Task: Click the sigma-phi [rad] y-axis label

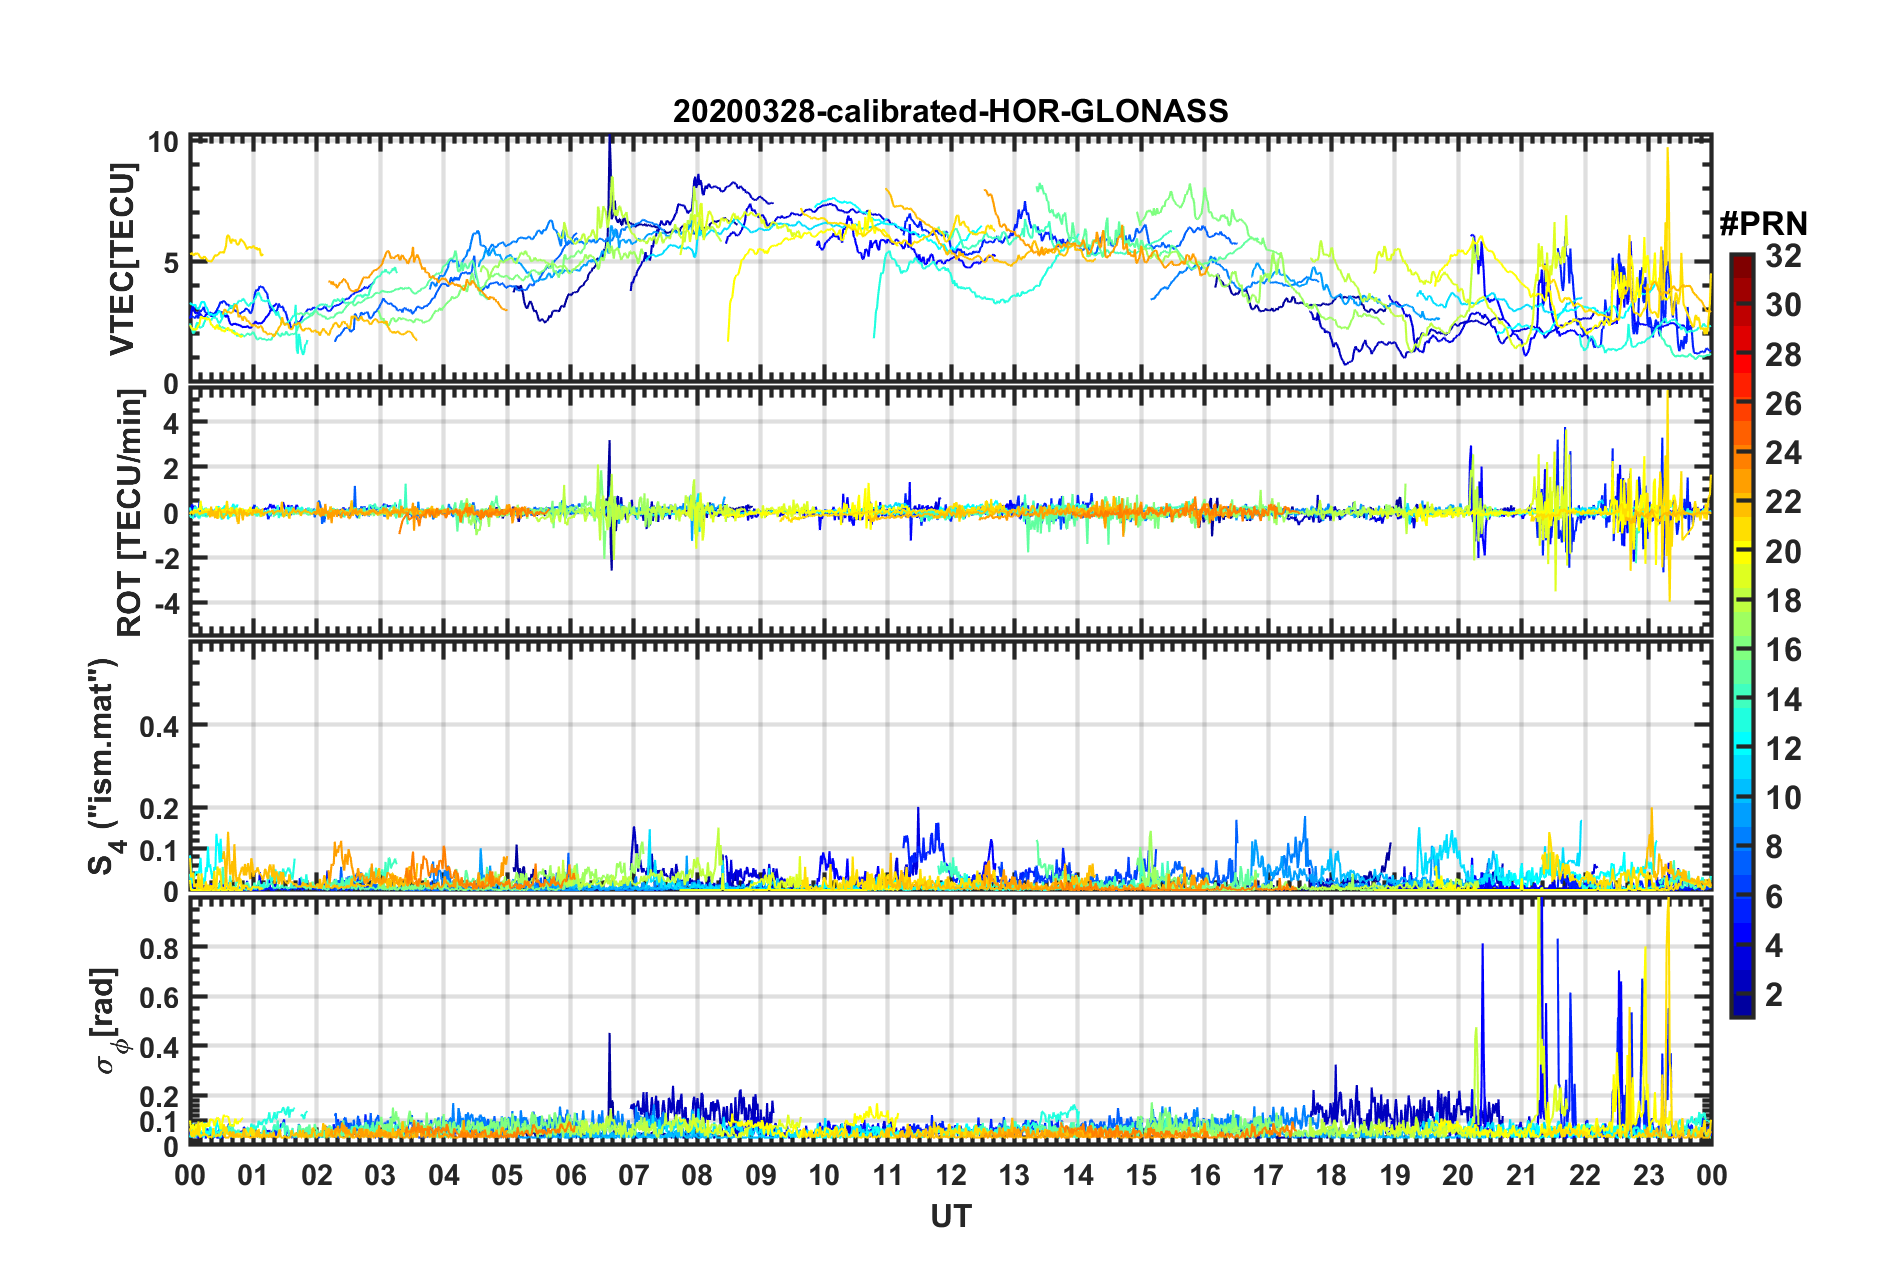Action: (x=108, y=1020)
